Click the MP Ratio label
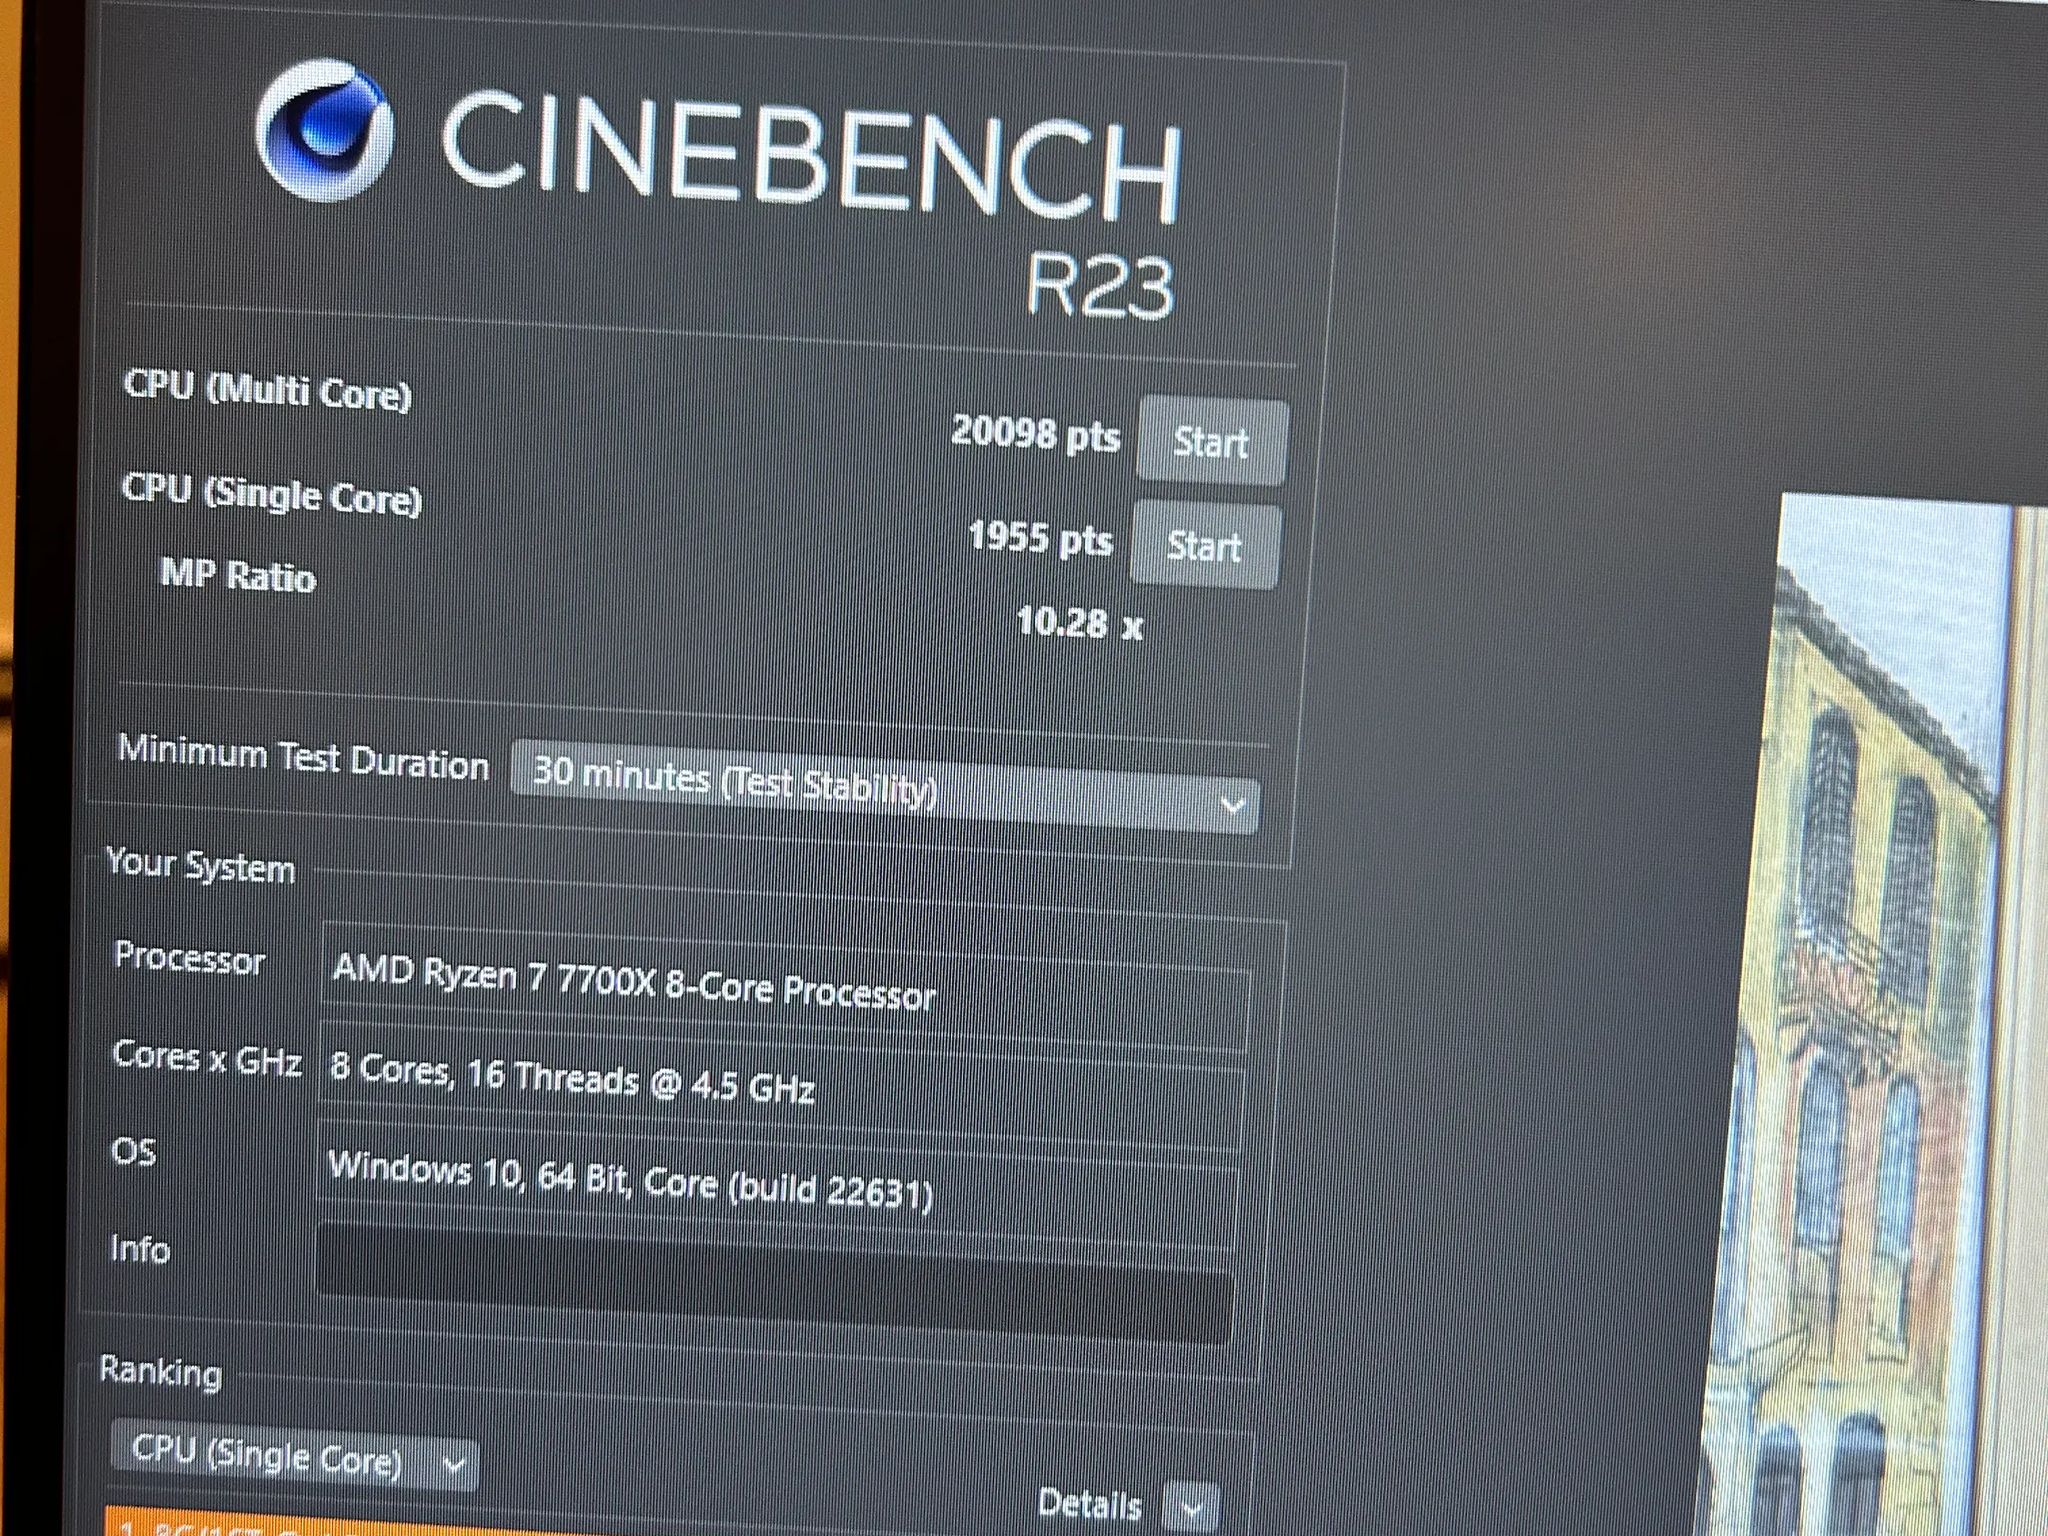The height and width of the screenshot is (1536, 2048). 238,576
